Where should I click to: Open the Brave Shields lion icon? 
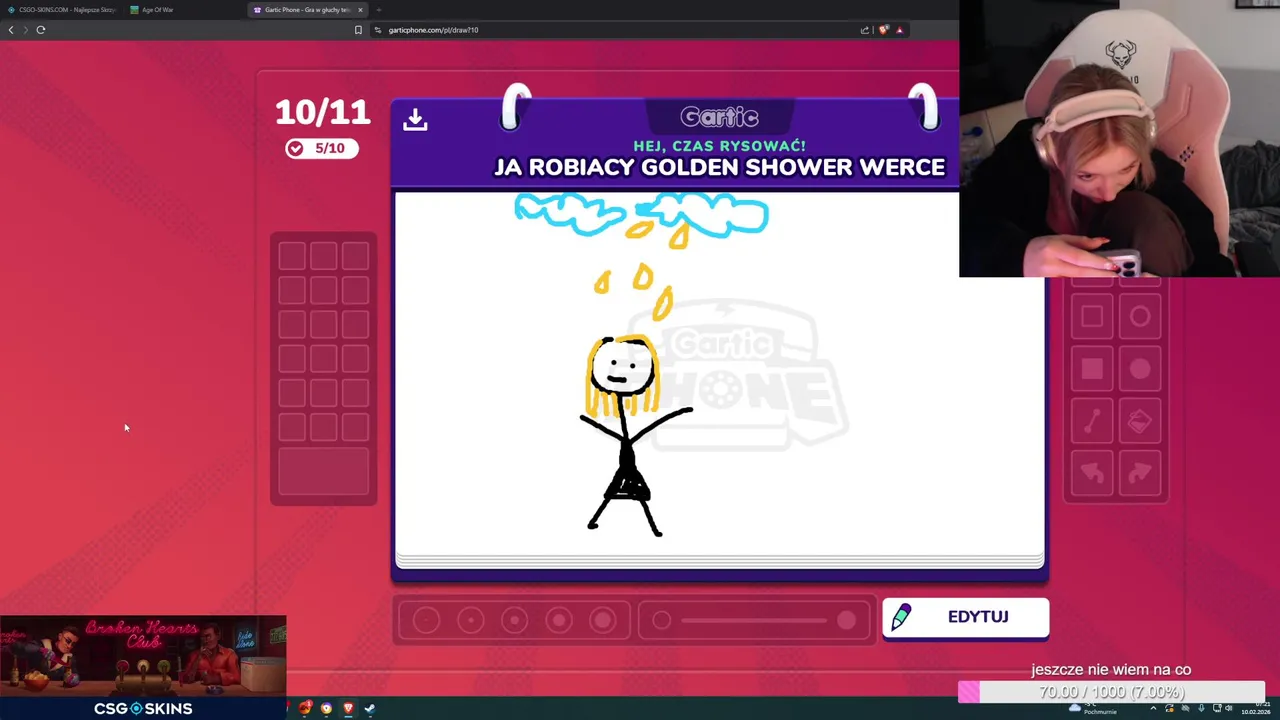tap(883, 30)
